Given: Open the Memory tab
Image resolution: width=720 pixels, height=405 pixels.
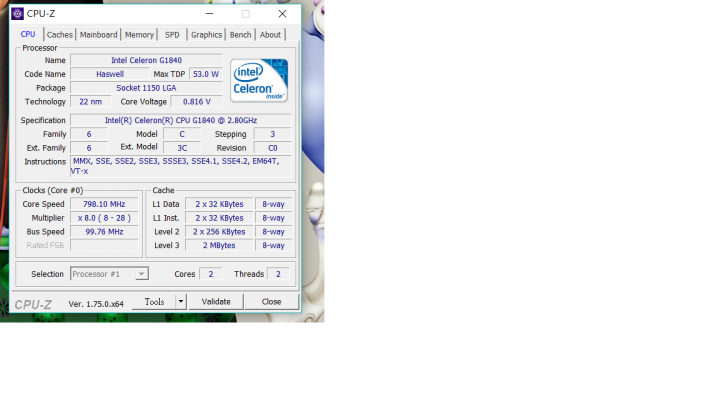Looking at the screenshot, I should [139, 35].
